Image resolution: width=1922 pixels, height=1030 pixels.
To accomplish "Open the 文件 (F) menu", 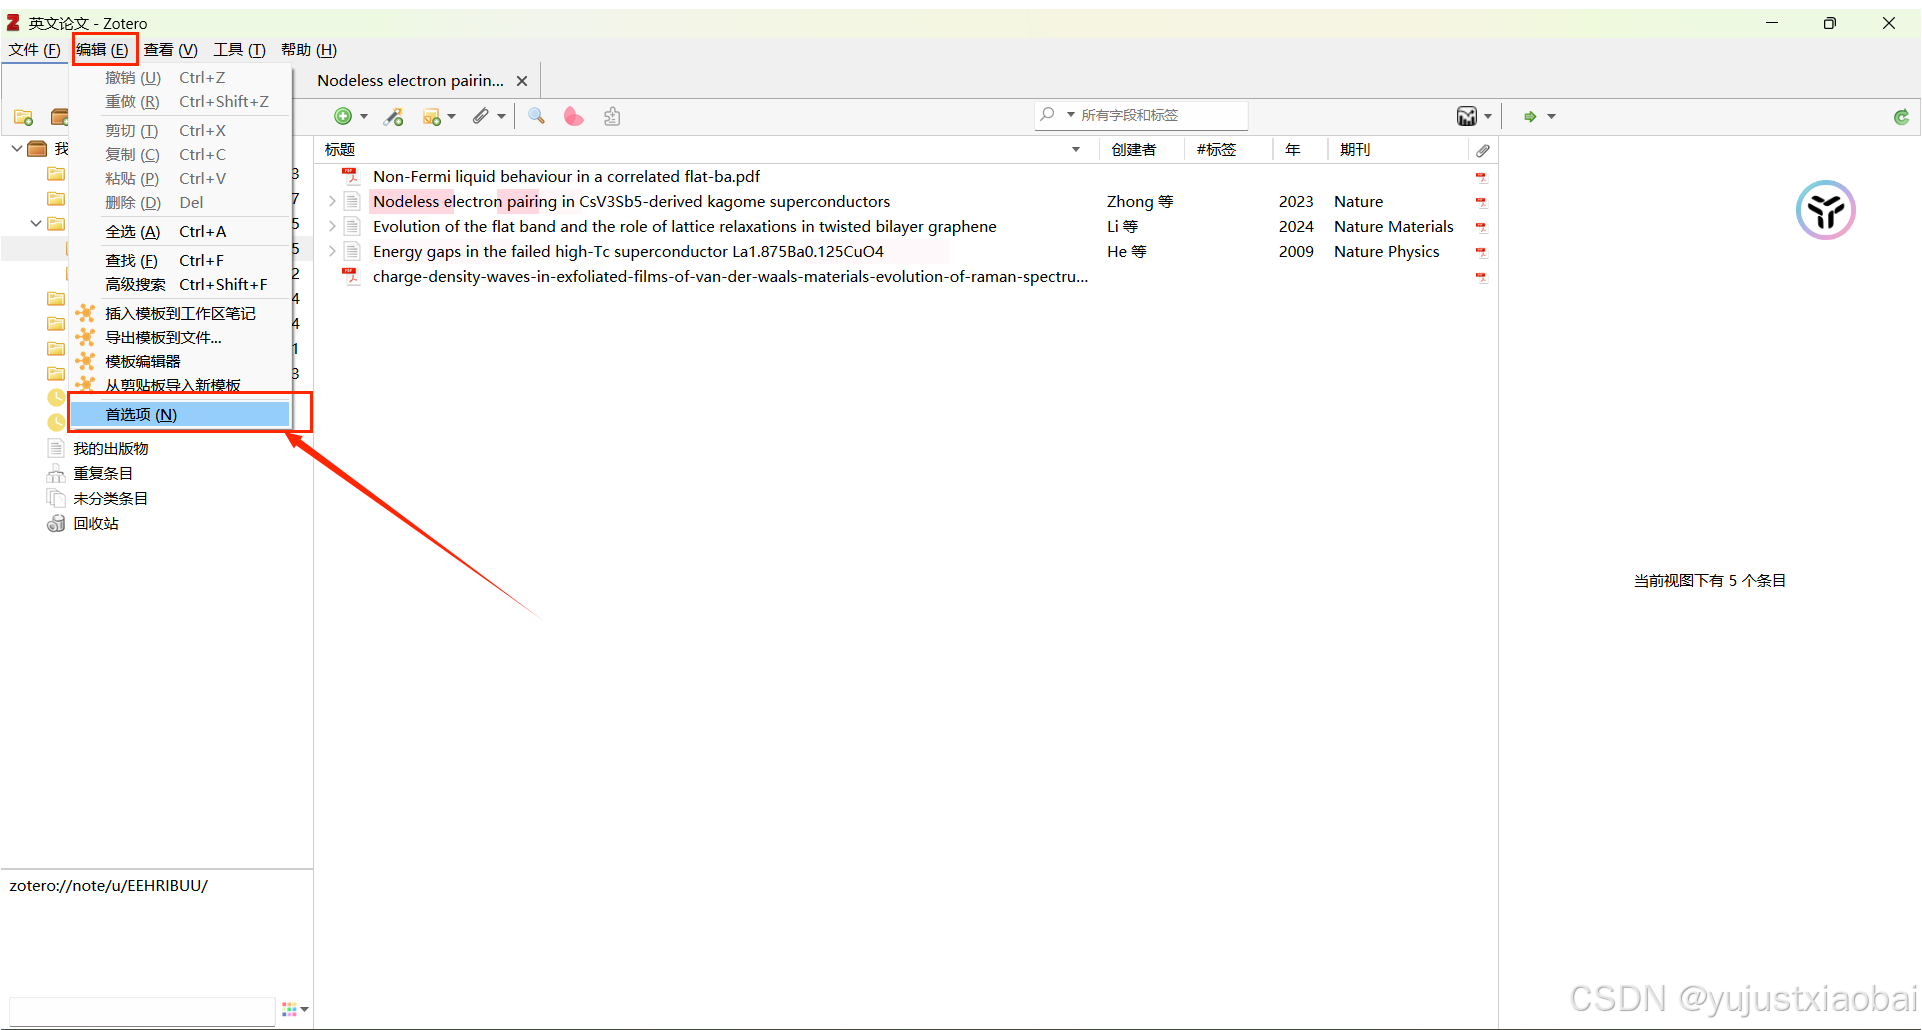I will point(35,50).
